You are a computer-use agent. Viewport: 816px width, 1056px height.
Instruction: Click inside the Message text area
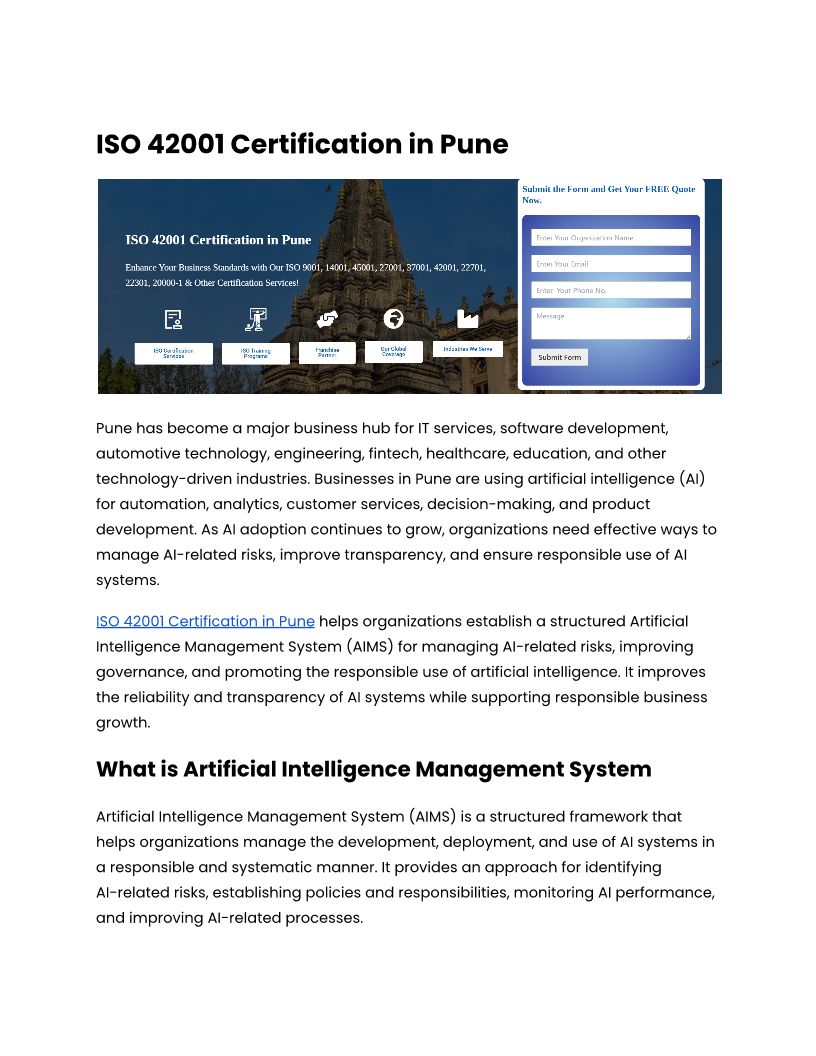[611, 323]
